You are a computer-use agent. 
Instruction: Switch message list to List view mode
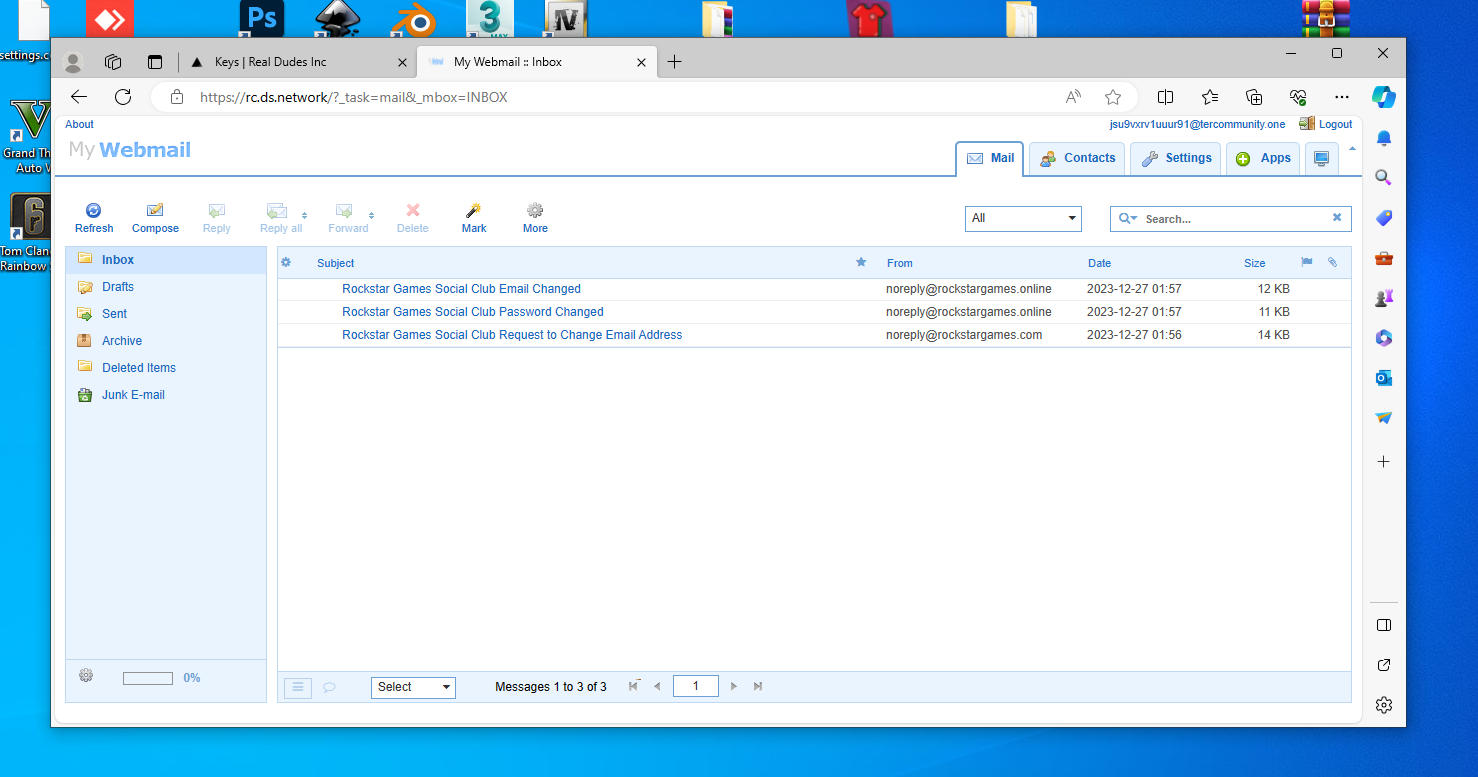click(298, 687)
